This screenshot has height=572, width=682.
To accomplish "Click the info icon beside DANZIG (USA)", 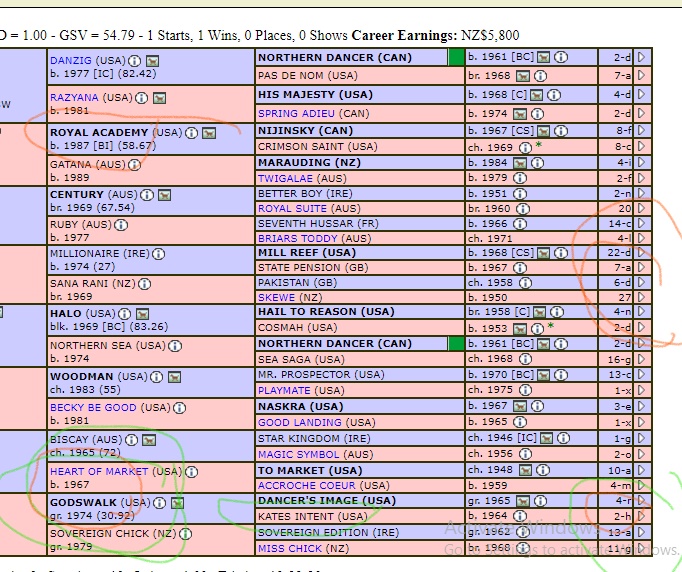I will click(136, 61).
